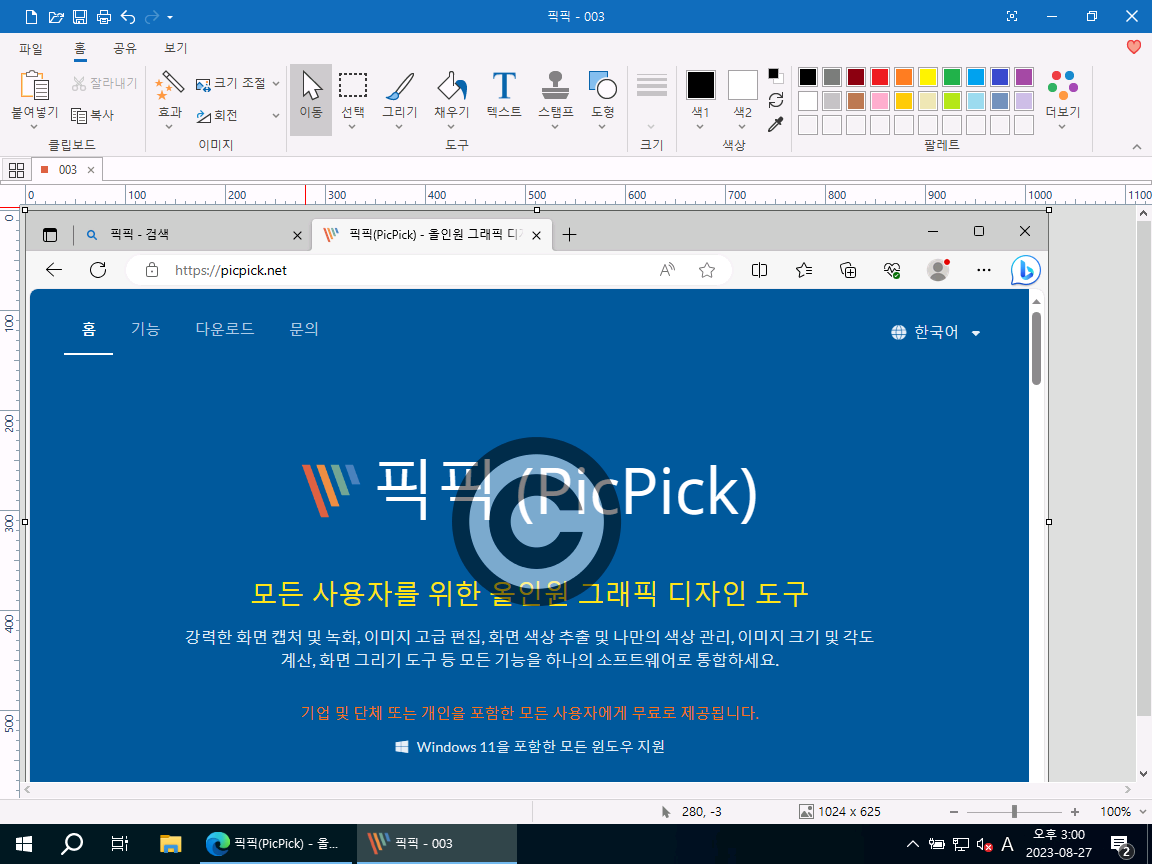Open 더보기 more colors
This screenshot has height=864, width=1152.
[1062, 100]
